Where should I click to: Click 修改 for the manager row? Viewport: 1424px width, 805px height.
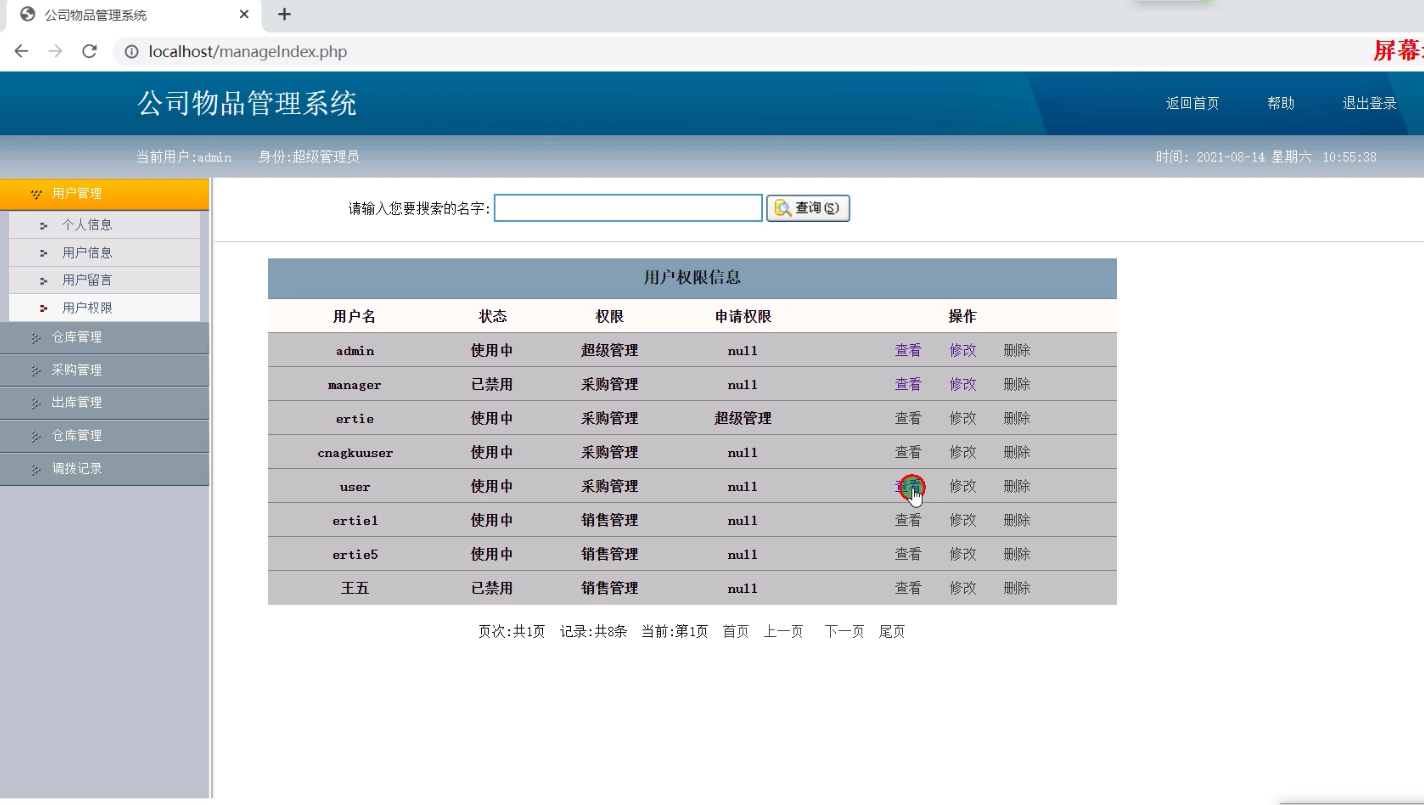(963, 384)
